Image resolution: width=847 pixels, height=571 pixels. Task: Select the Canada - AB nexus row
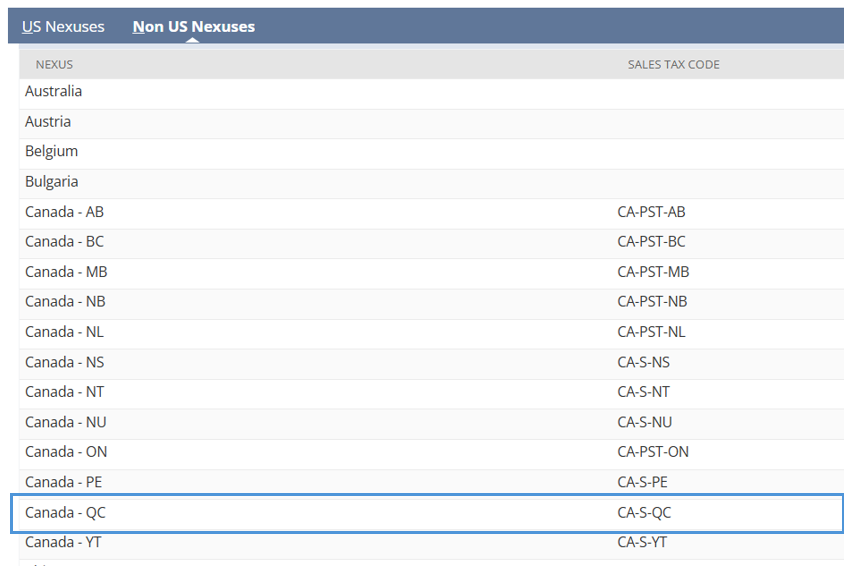tap(431, 212)
